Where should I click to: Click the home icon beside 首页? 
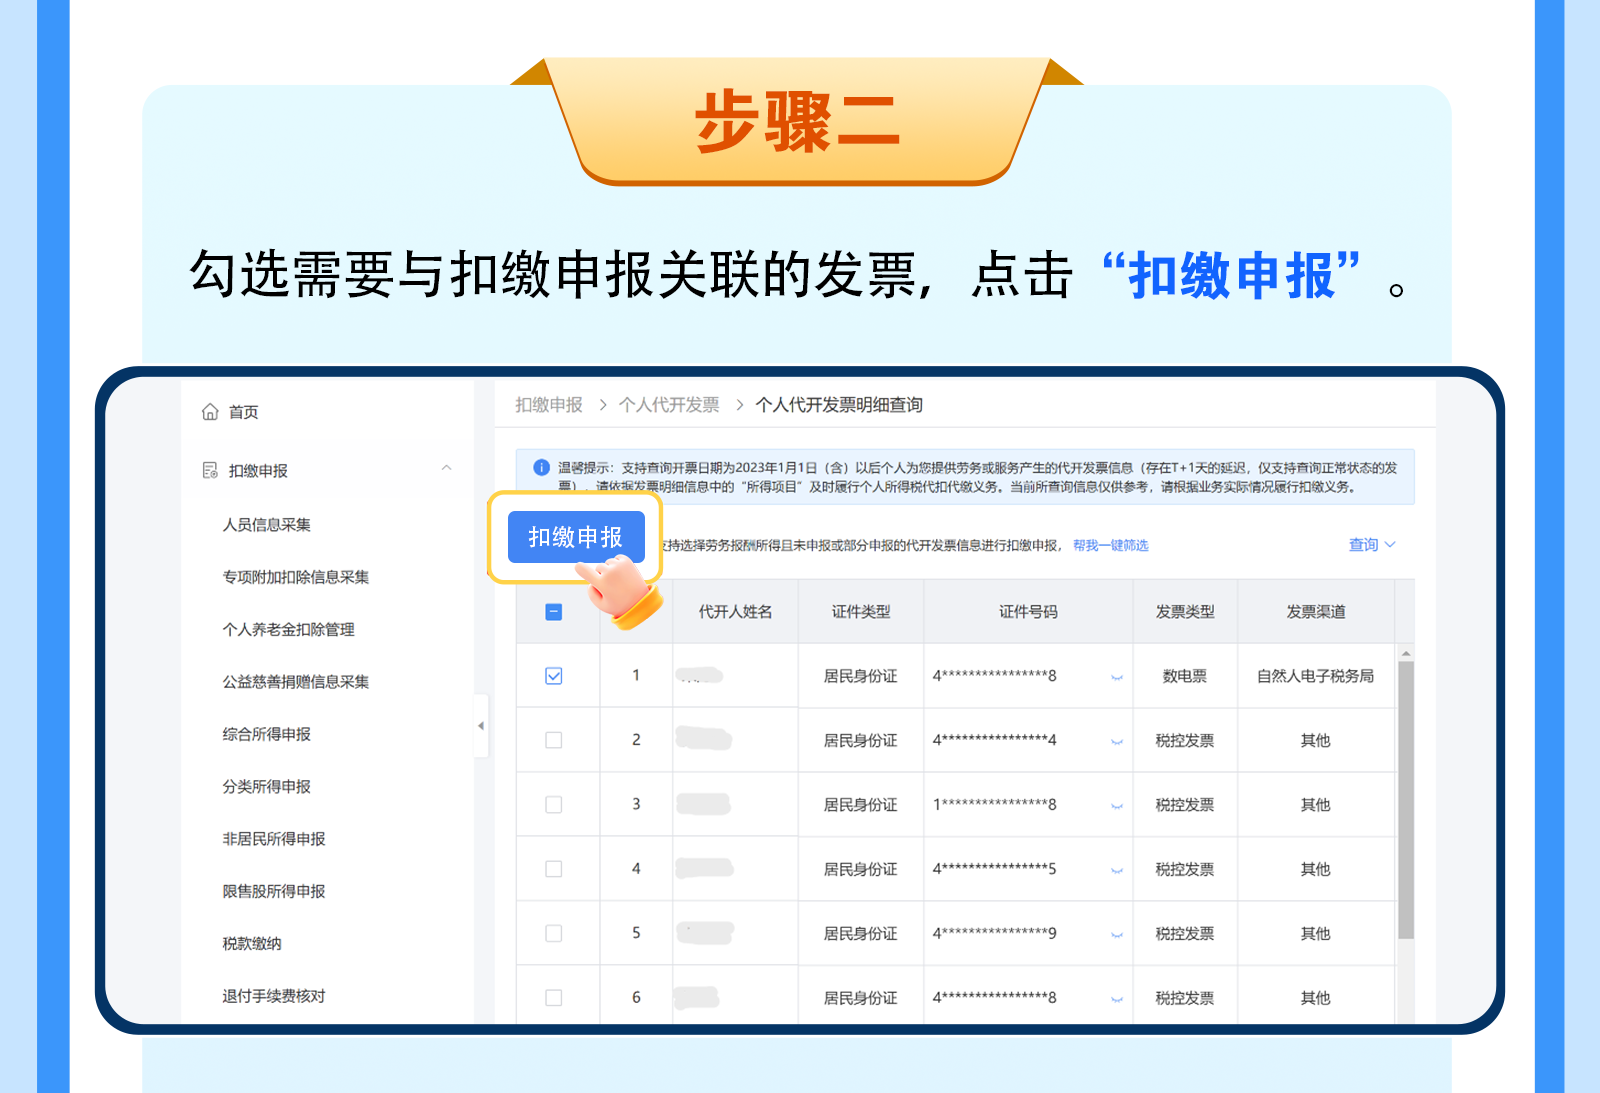pos(210,412)
